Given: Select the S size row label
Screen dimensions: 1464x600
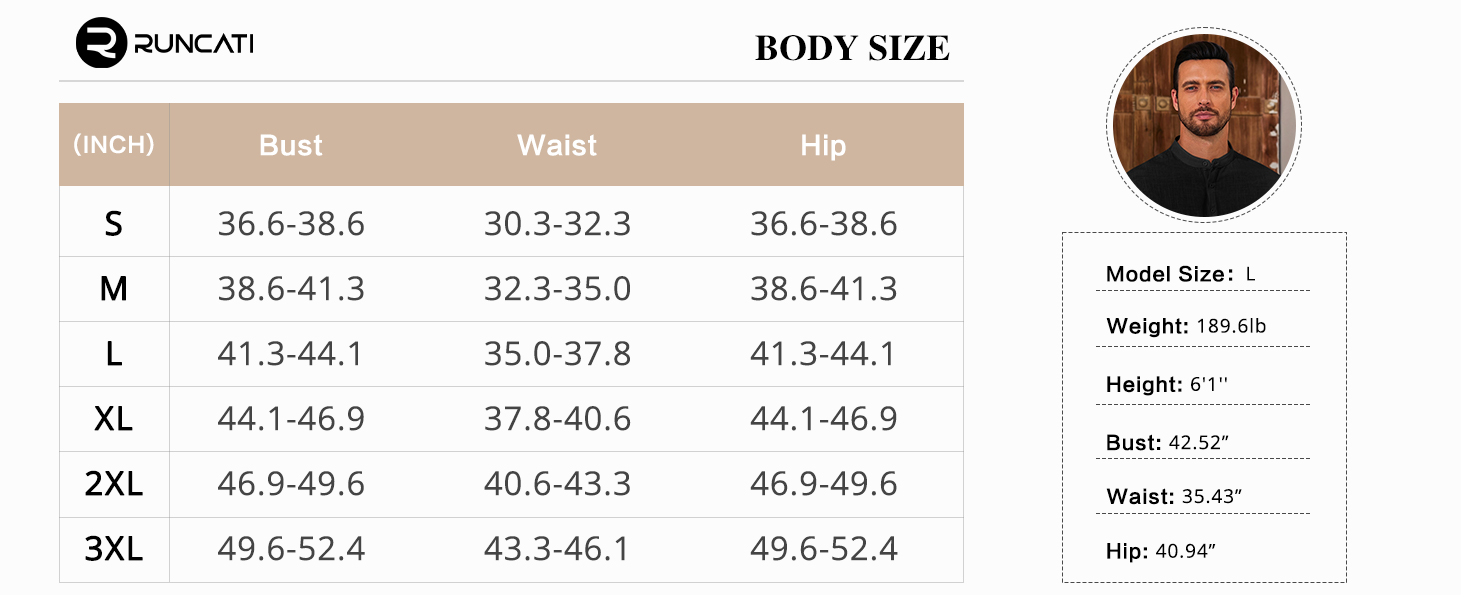Looking at the screenshot, I should (114, 224).
